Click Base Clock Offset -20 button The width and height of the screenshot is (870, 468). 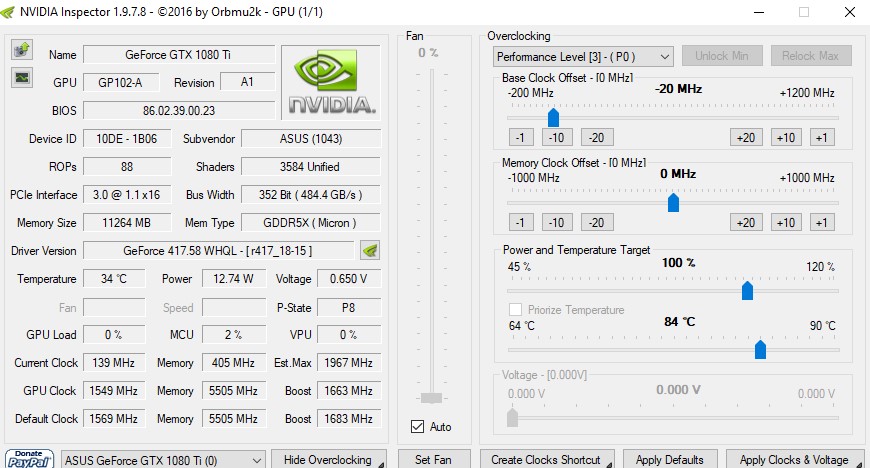[x=596, y=137]
